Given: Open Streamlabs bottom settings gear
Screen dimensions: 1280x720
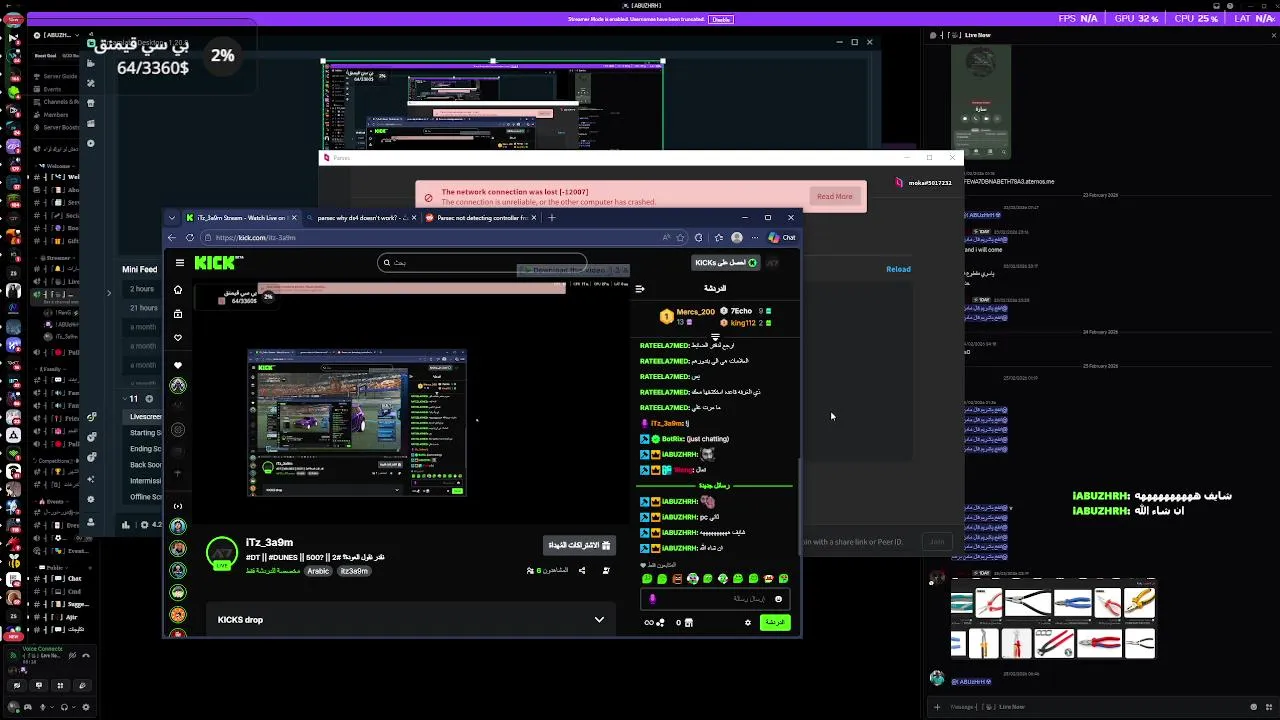Looking at the screenshot, I should click(90, 499).
